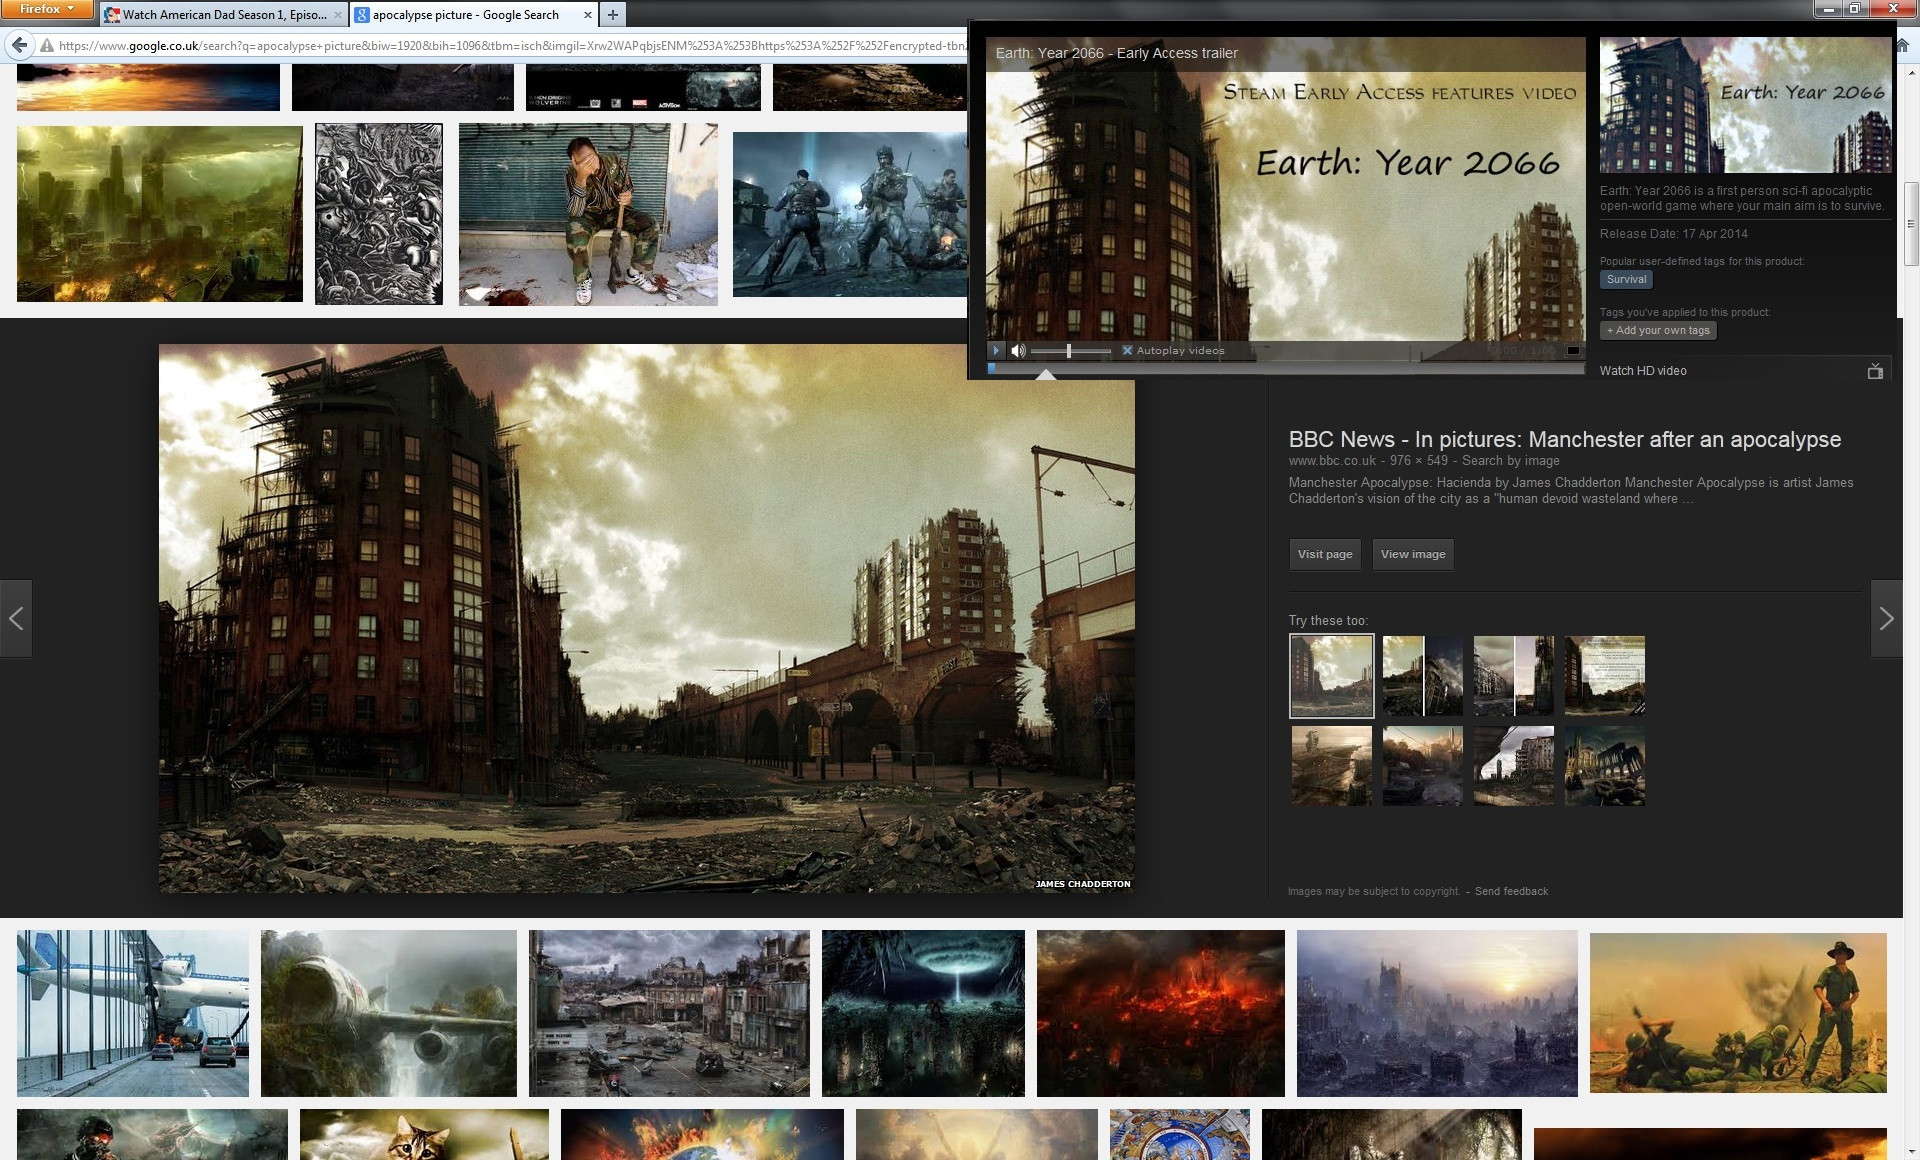Minimize the Firefox window
The width and height of the screenshot is (1920, 1160).
point(1829,9)
